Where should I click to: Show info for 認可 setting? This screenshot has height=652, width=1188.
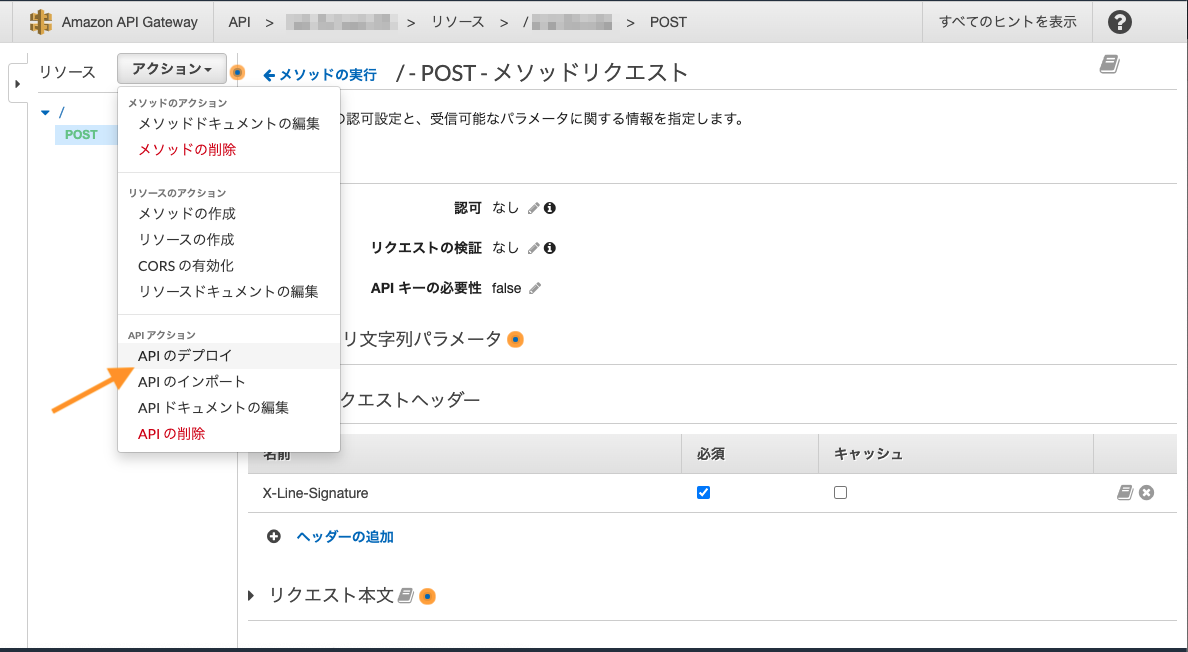point(550,207)
